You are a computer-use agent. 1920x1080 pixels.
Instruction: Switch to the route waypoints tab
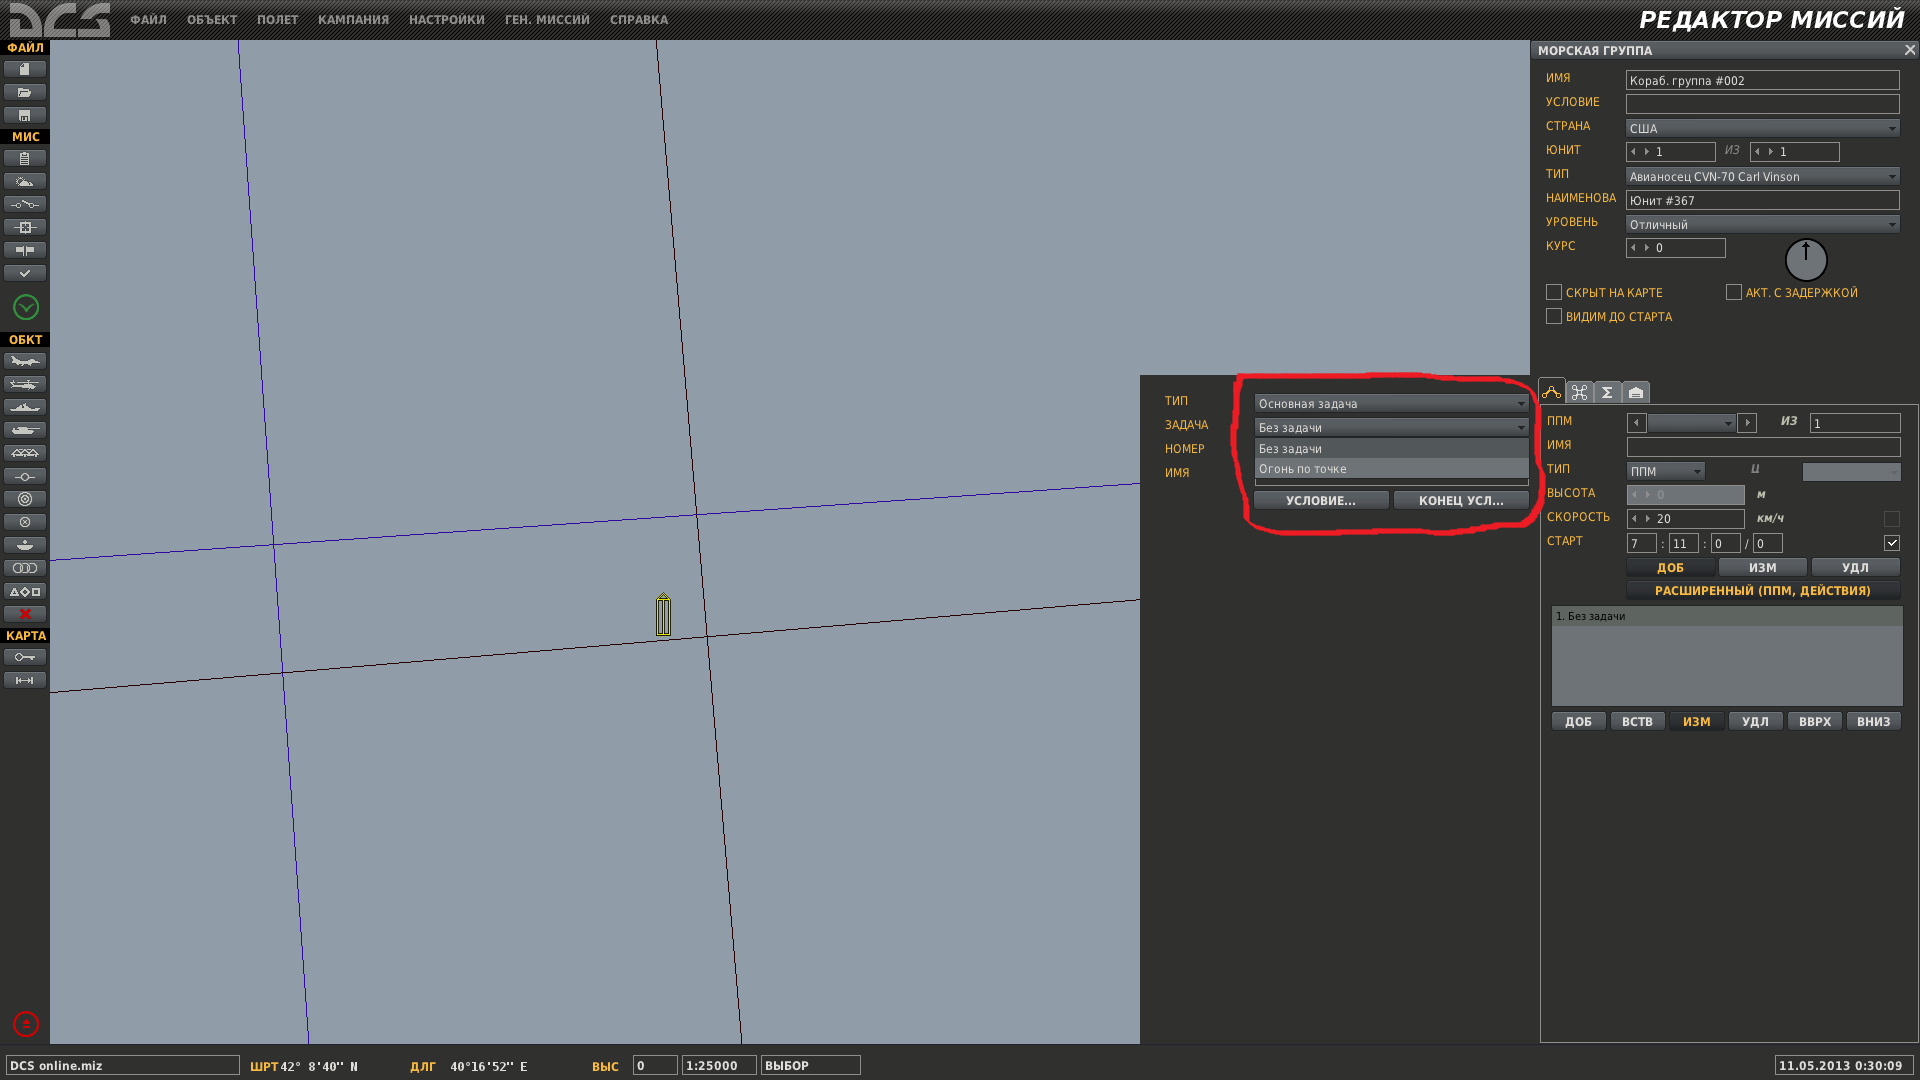pos(1552,392)
